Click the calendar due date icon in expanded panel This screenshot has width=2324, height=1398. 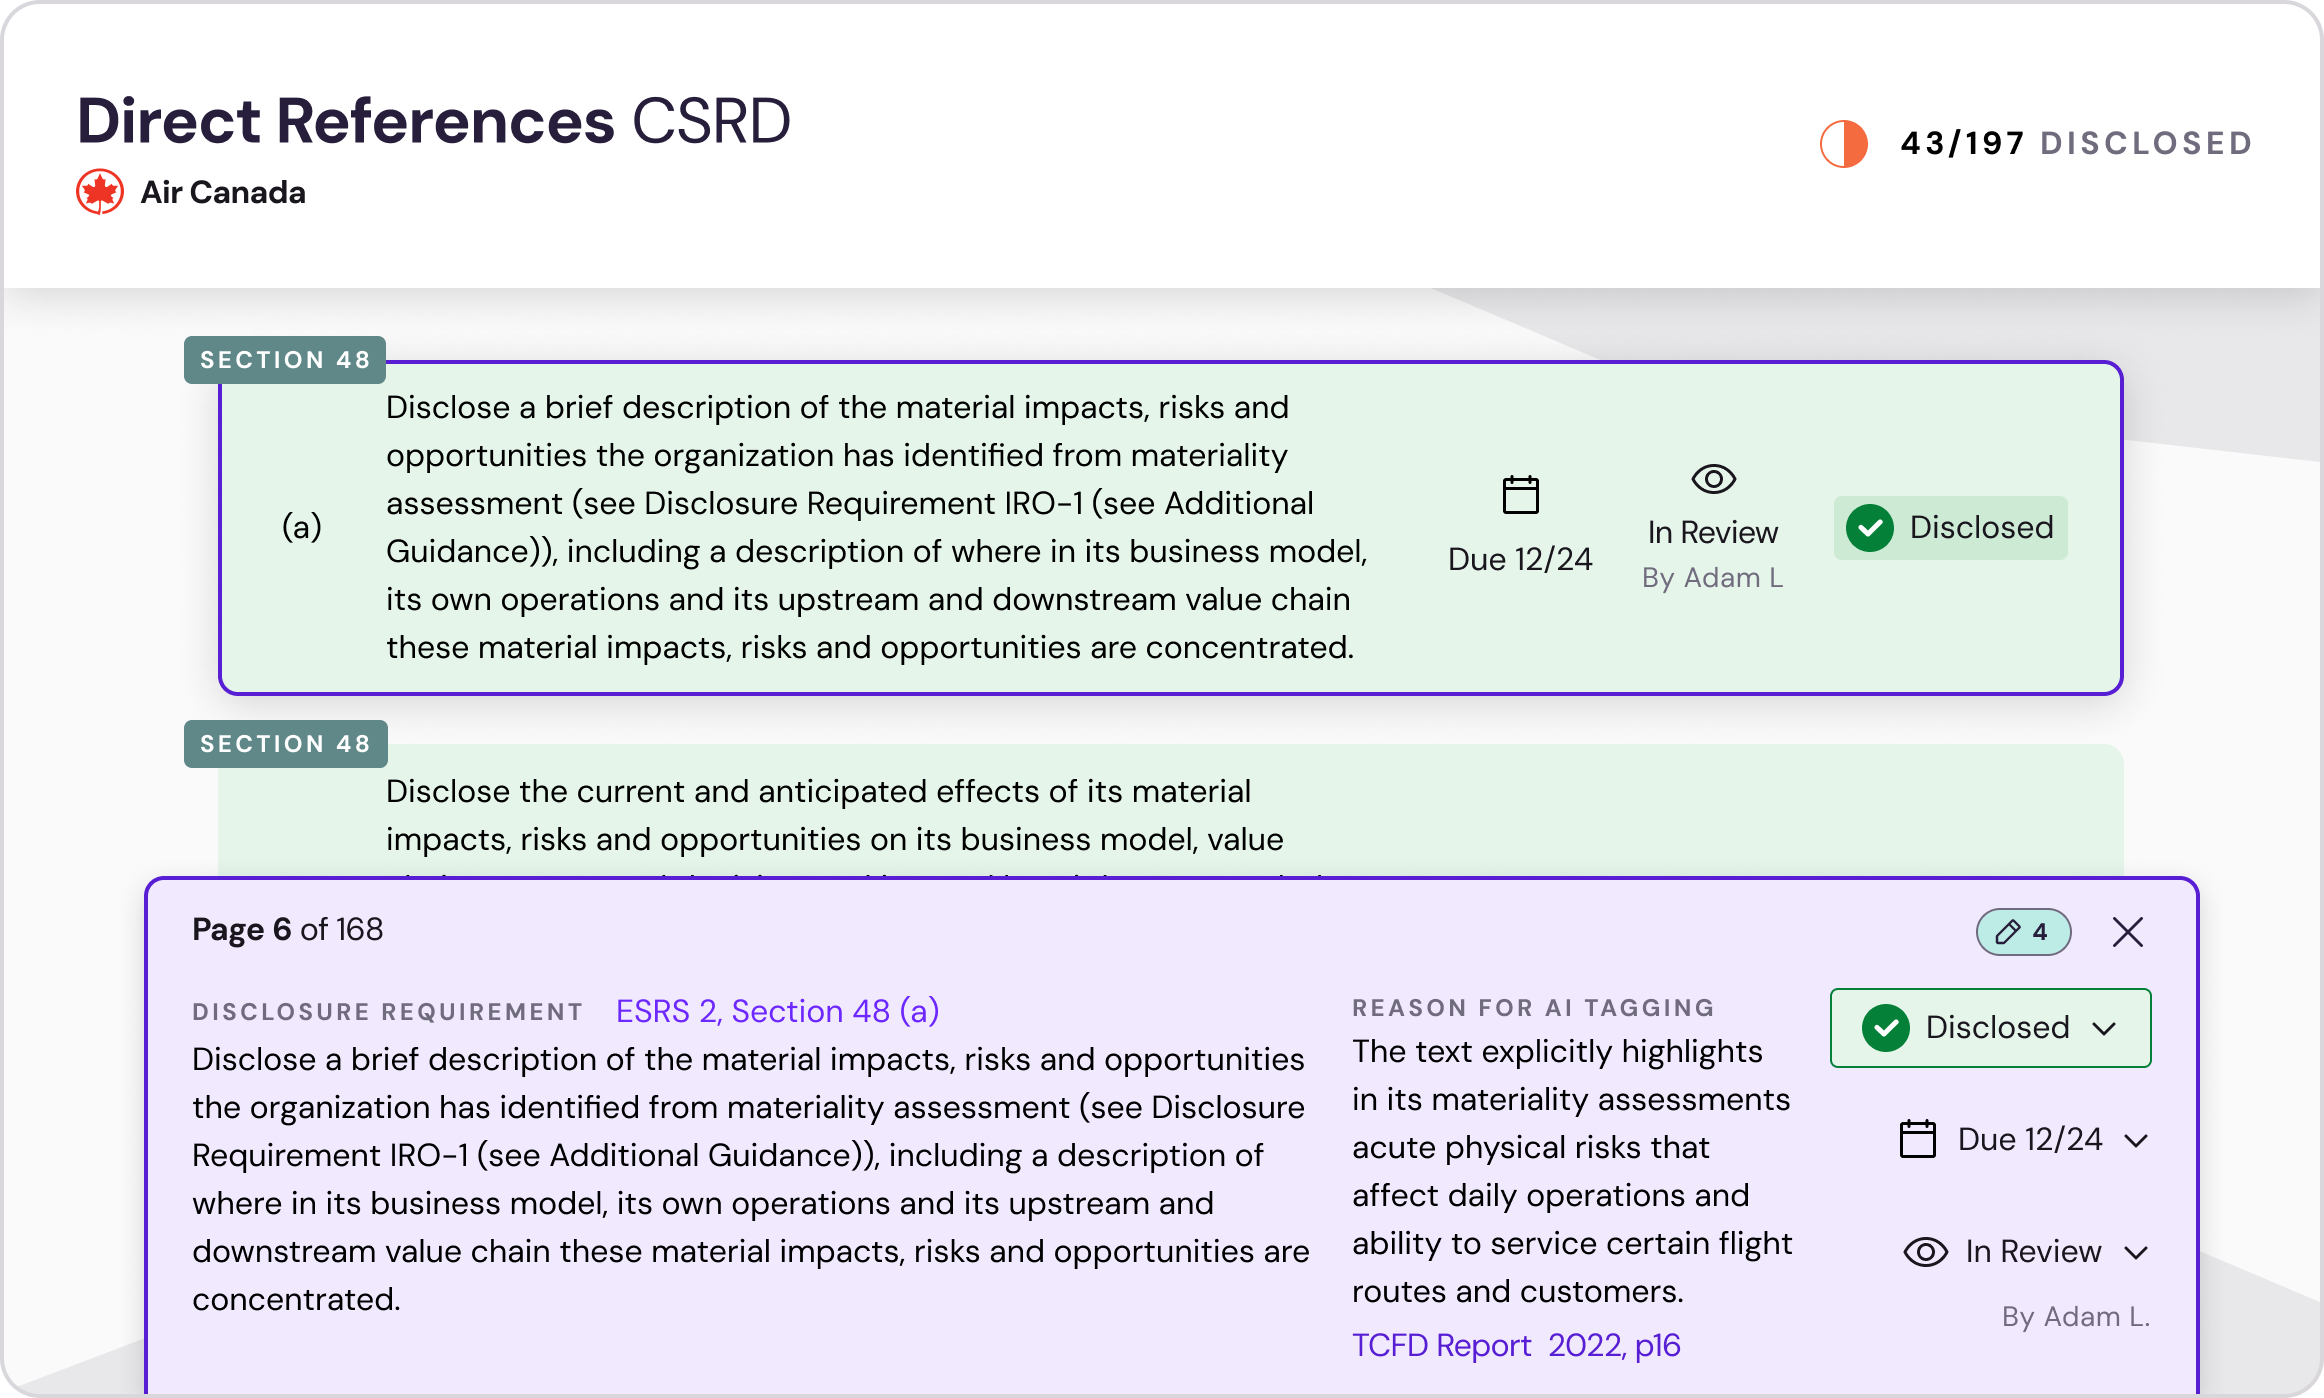point(1917,1141)
